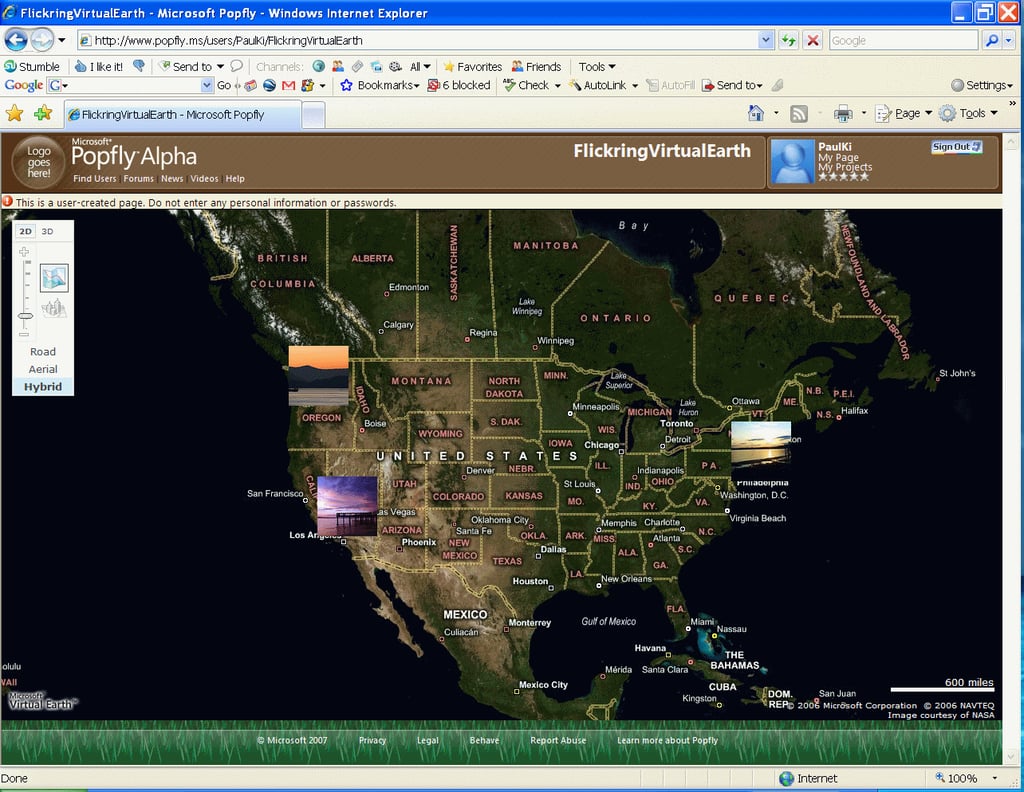
Task: Click the Stop loading red X icon
Action: (x=812, y=40)
